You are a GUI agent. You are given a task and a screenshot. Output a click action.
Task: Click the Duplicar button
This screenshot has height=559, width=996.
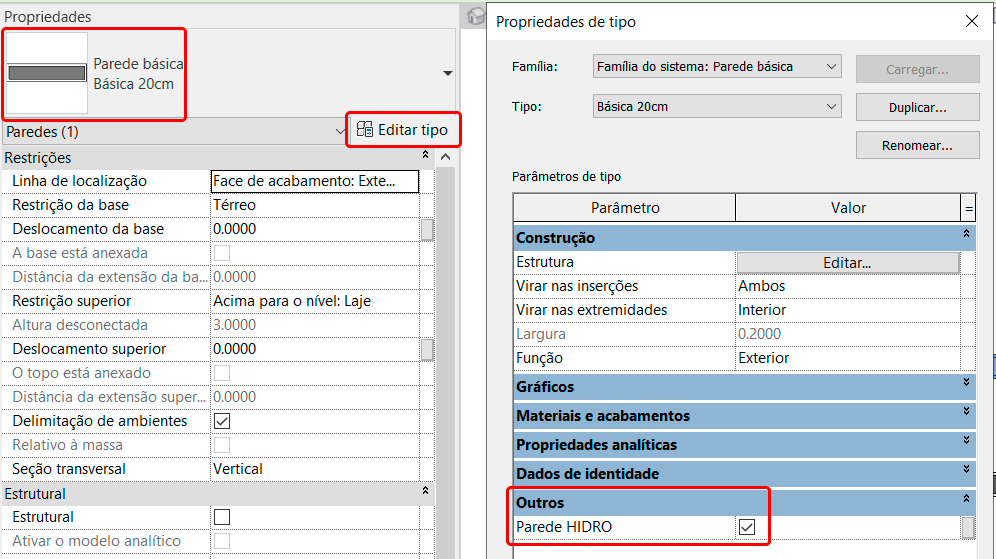point(917,107)
